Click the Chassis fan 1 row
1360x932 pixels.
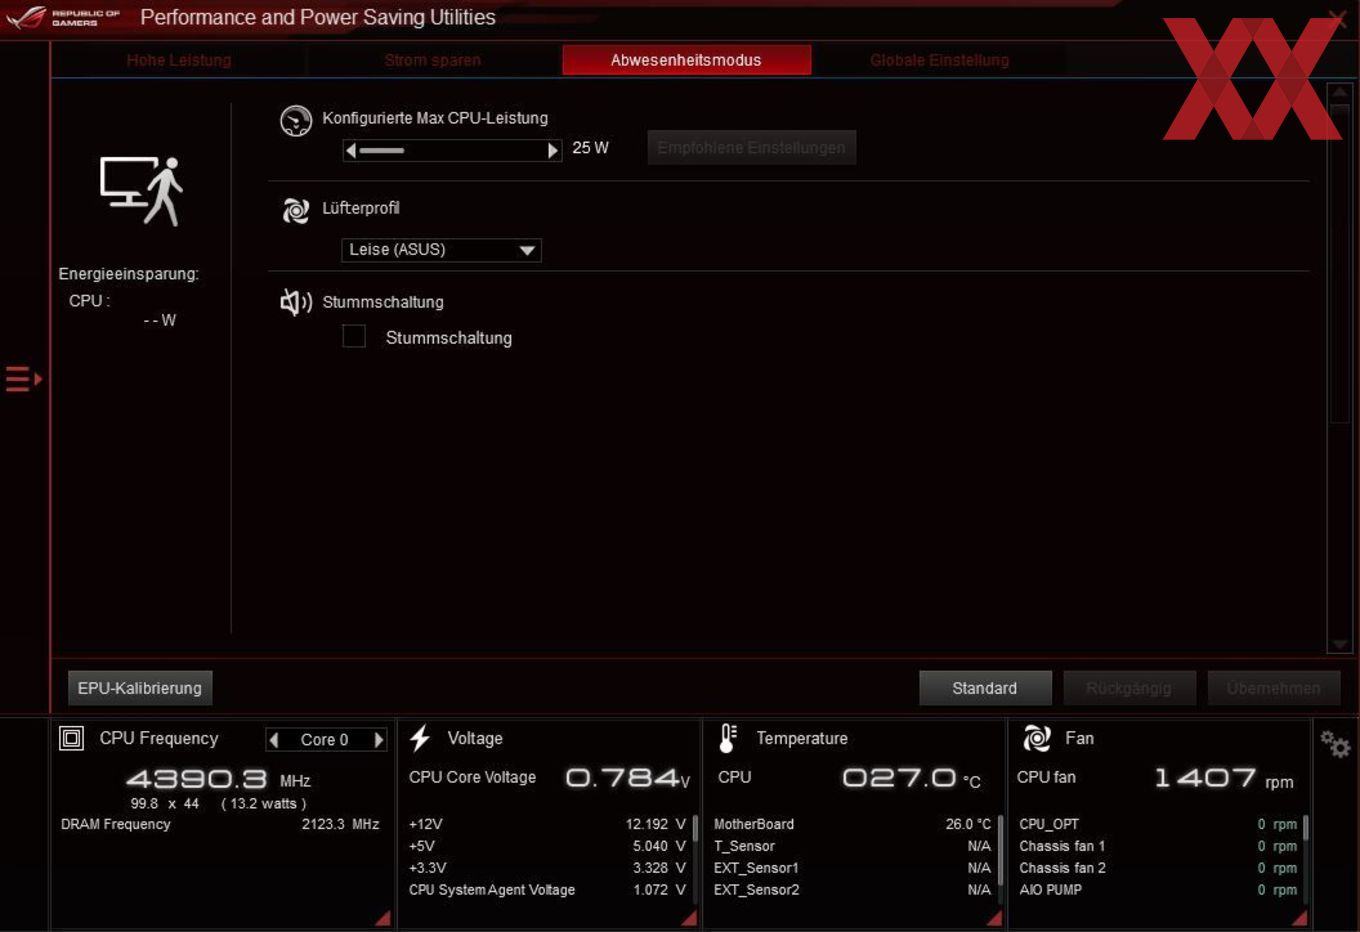point(1158,846)
